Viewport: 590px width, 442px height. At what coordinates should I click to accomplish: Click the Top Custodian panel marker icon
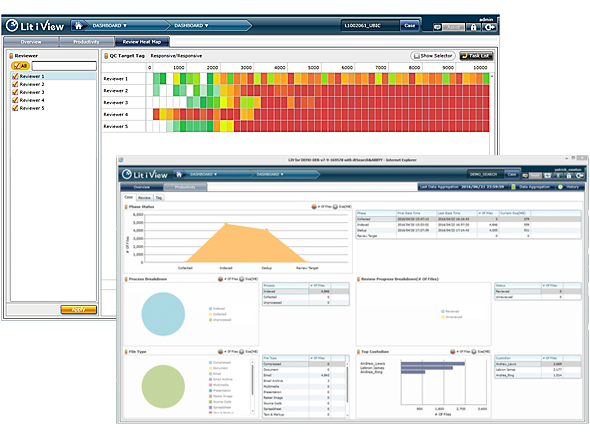[358, 352]
